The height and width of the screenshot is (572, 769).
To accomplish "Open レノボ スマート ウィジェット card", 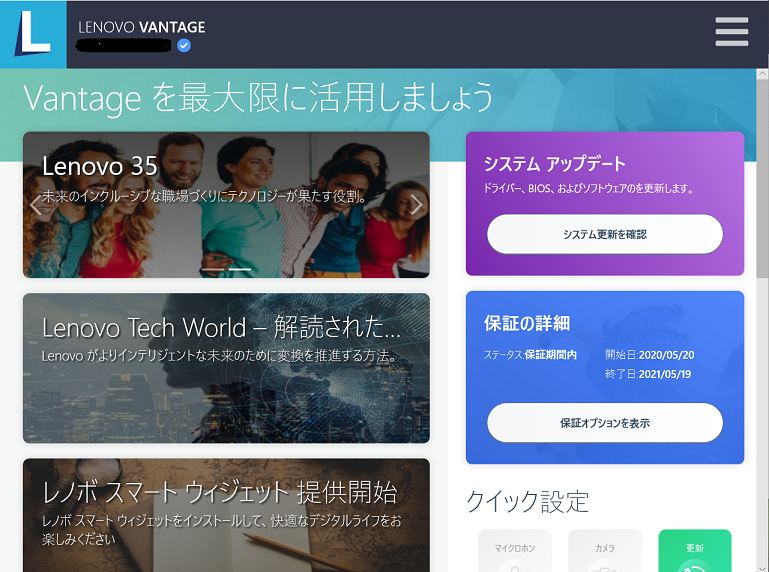I will pos(226,515).
